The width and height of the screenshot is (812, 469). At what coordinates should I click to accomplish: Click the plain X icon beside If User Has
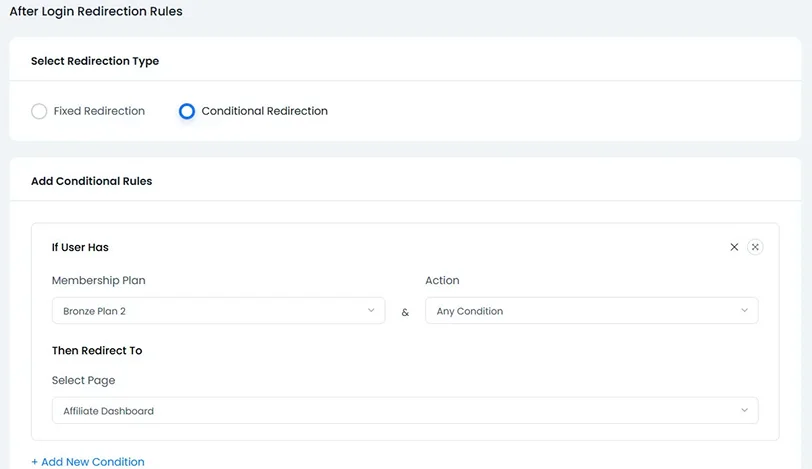(x=734, y=247)
